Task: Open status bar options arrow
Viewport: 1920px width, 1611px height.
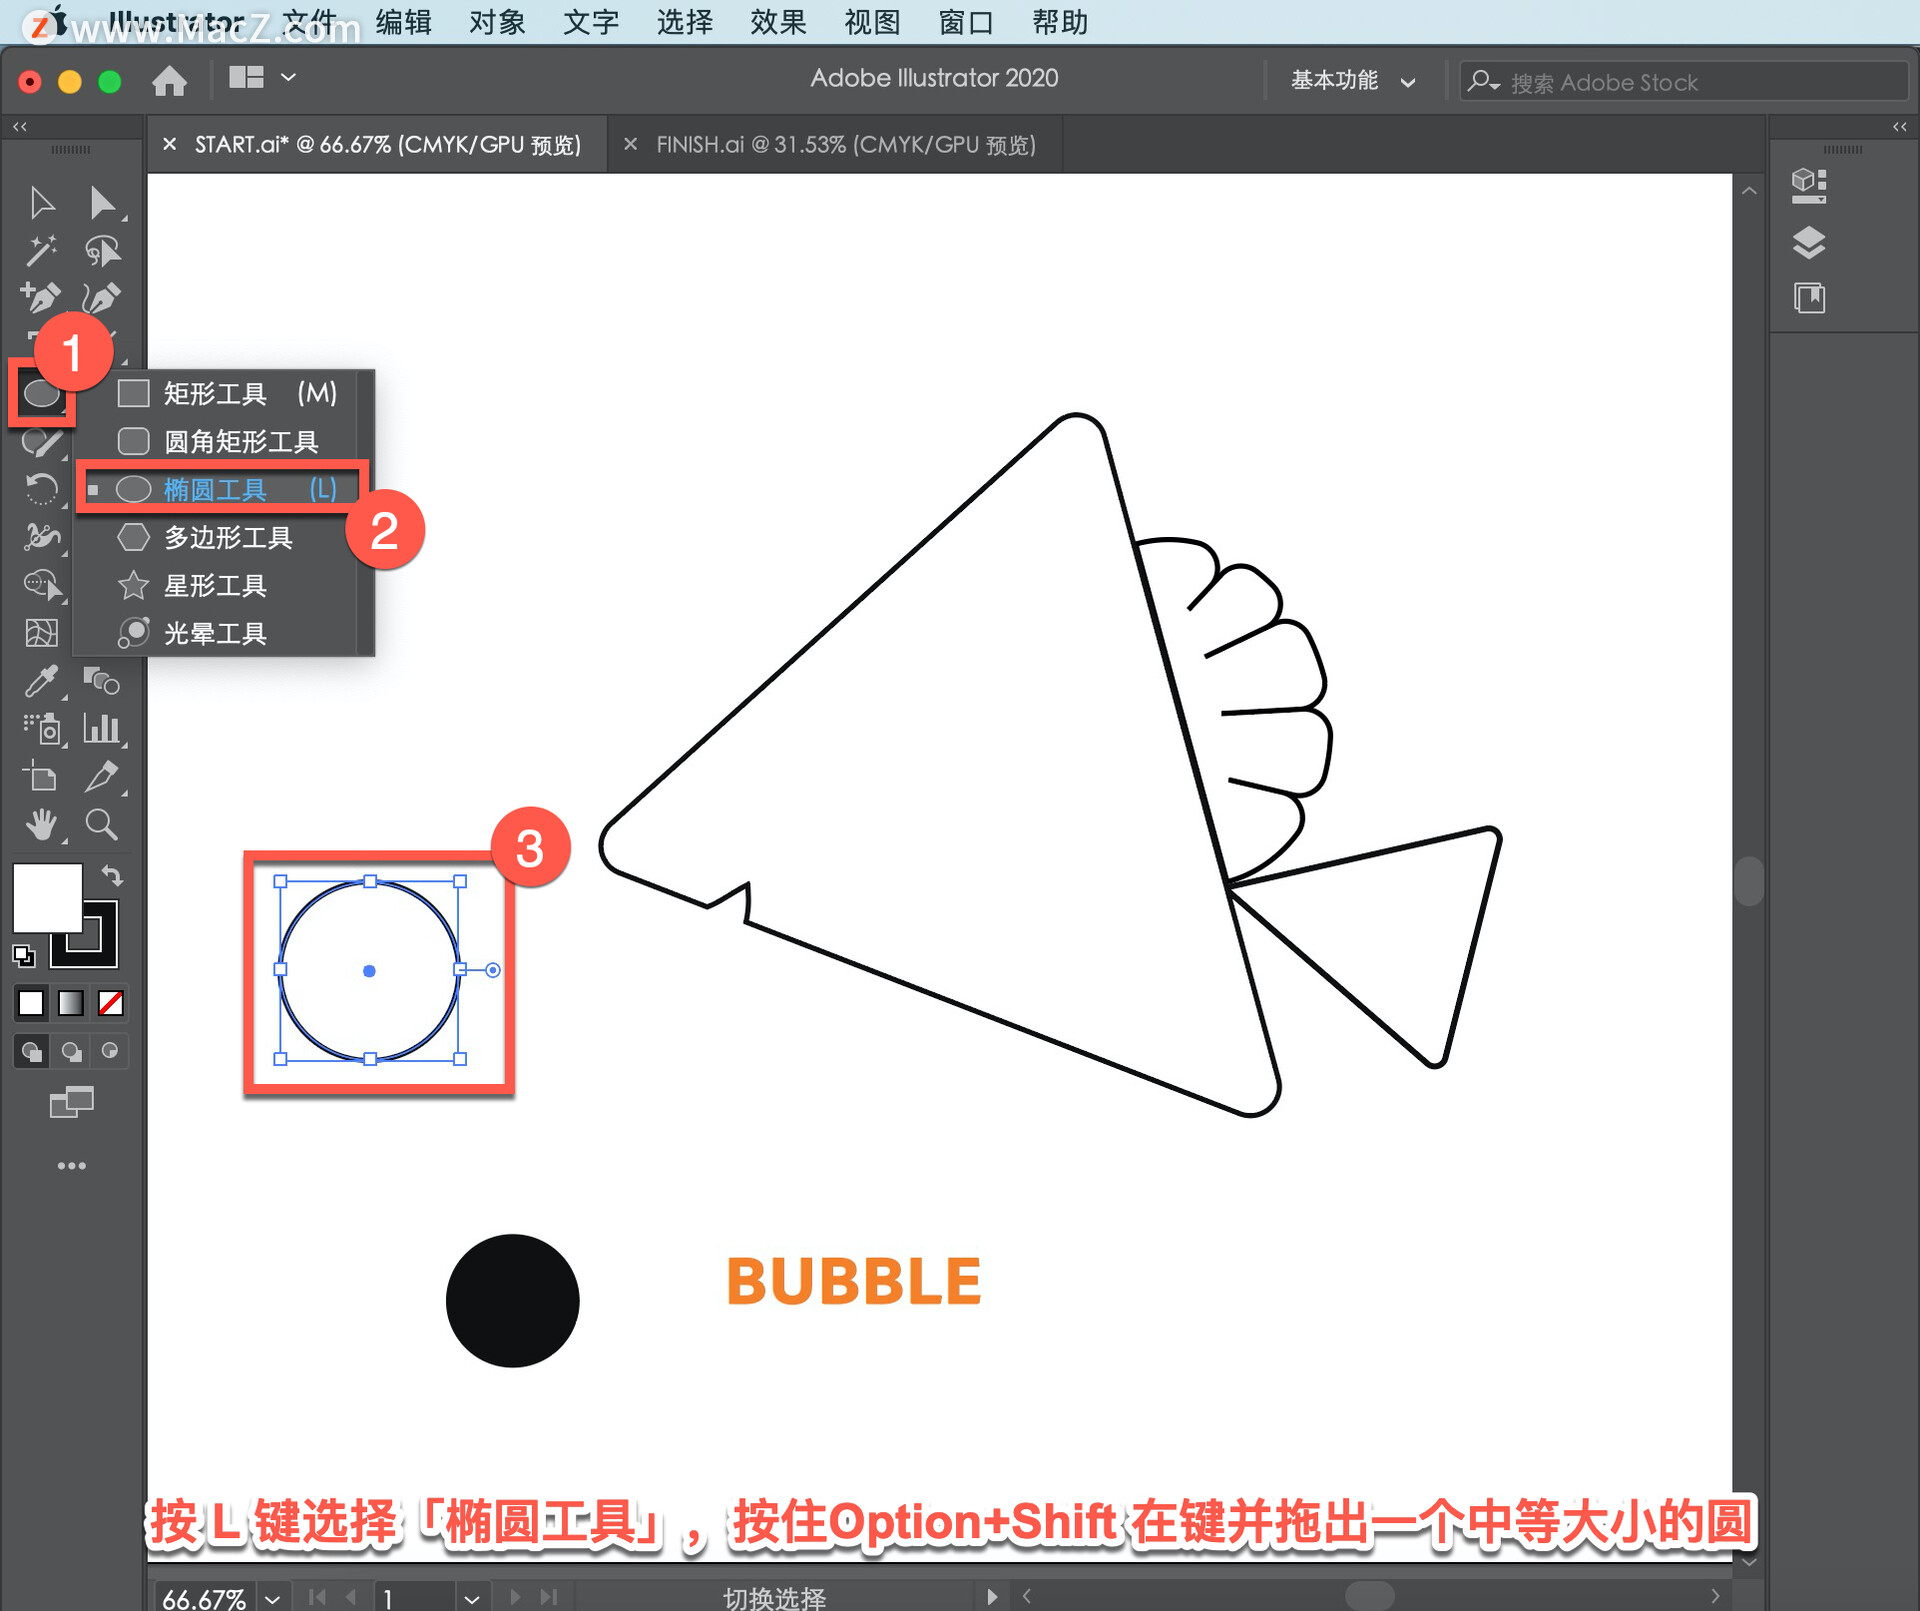Action: coord(991,1597)
